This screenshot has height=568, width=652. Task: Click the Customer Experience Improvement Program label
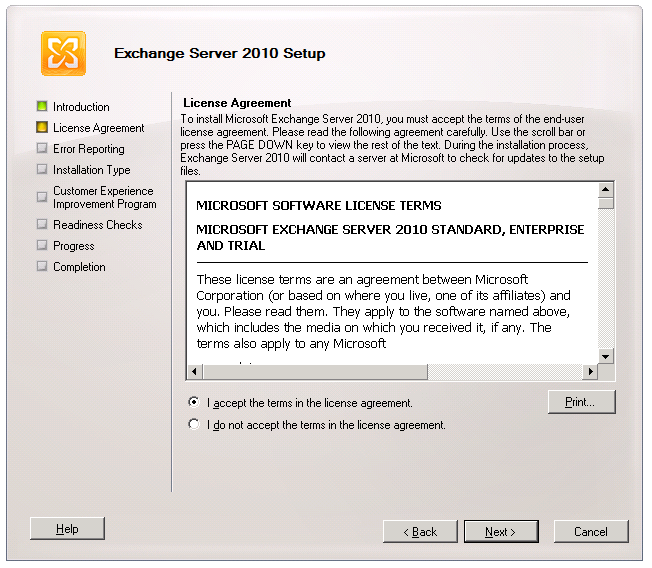point(104,198)
